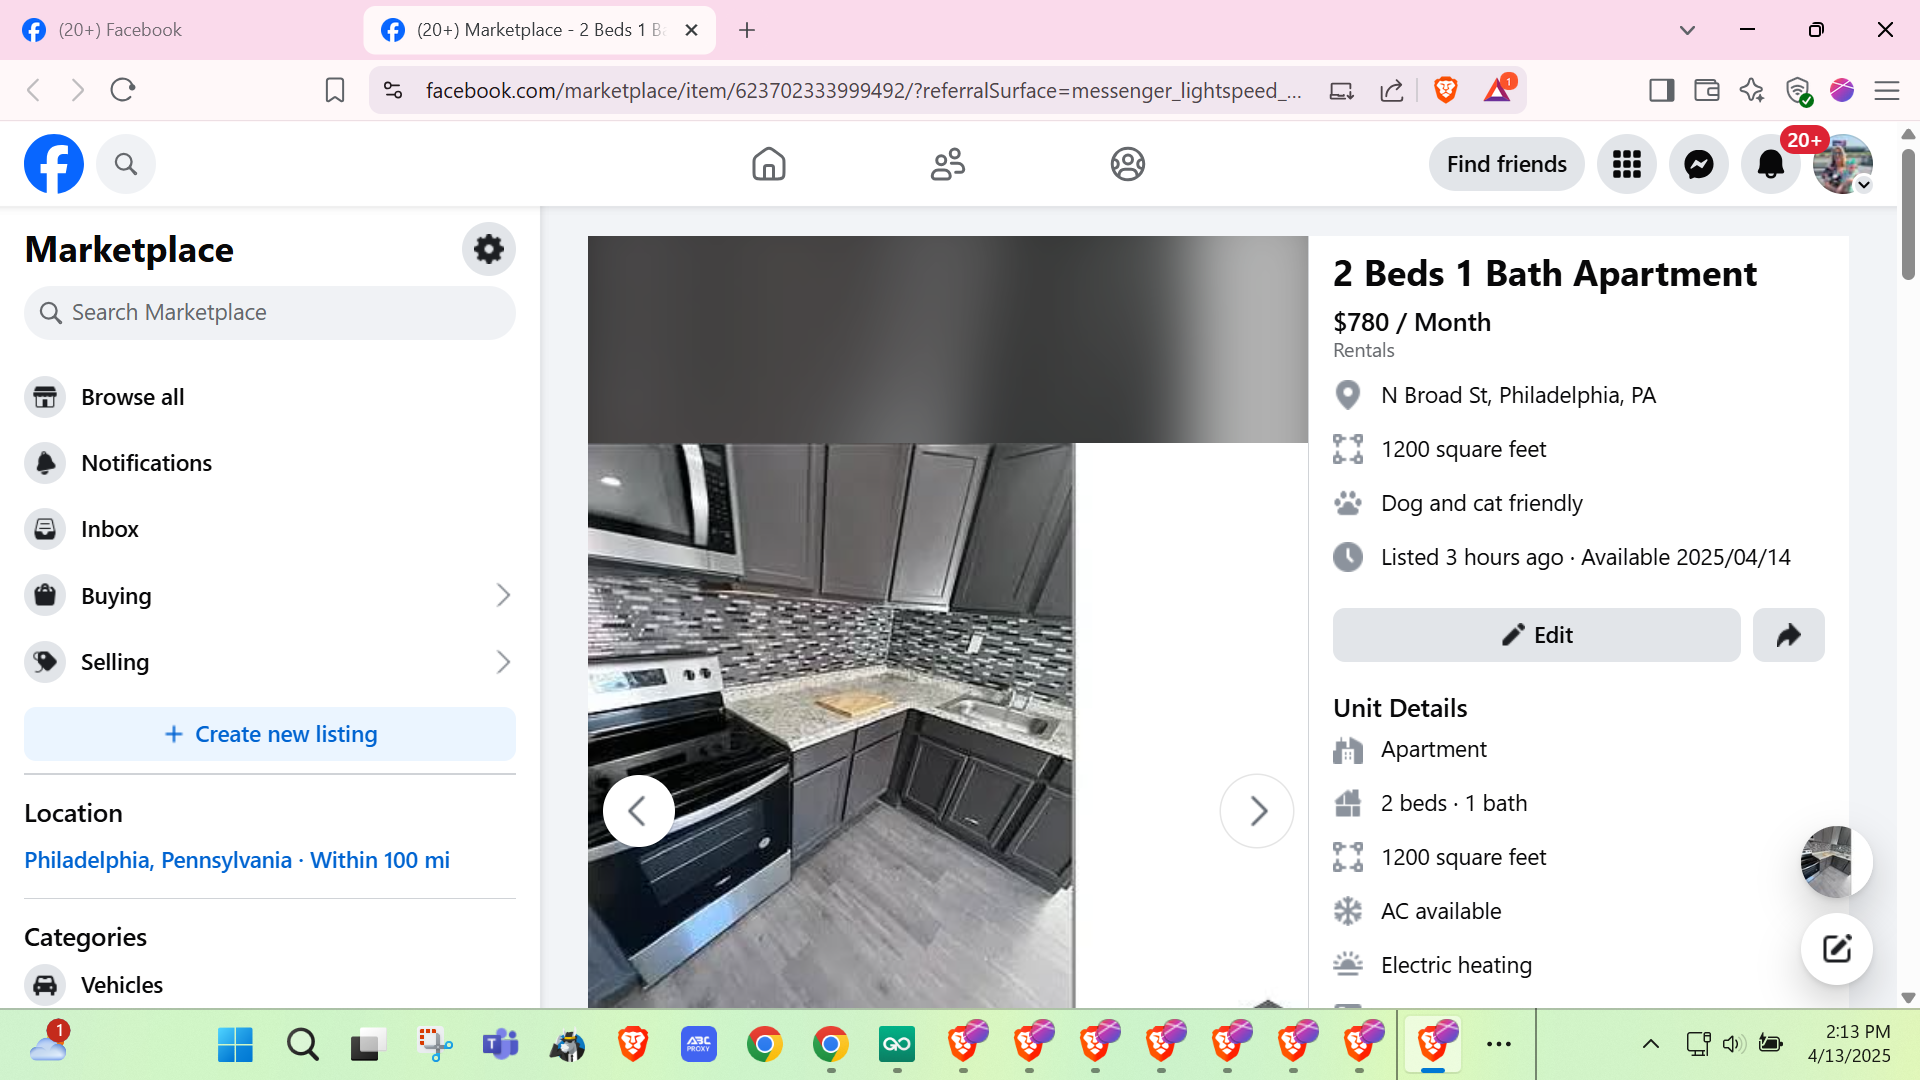Show the next listing photo
The width and height of the screenshot is (1920, 1080).
pyautogui.click(x=1257, y=811)
